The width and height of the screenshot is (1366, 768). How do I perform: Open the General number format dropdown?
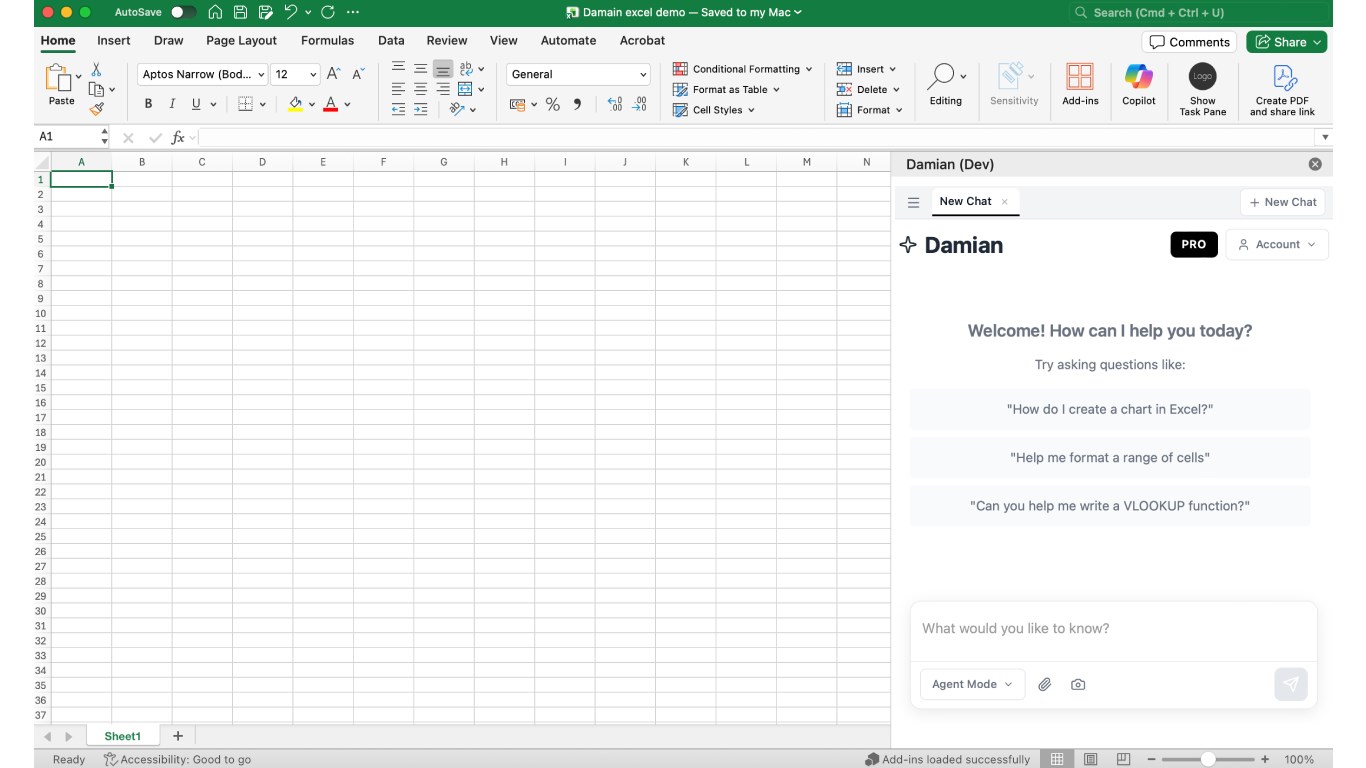tap(578, 74)
